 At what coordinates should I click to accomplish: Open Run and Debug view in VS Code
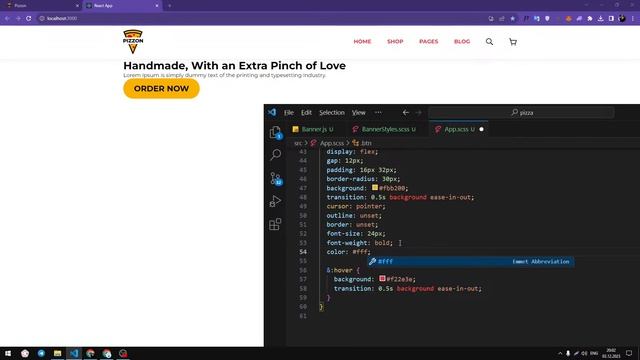(x=276, y=201)
